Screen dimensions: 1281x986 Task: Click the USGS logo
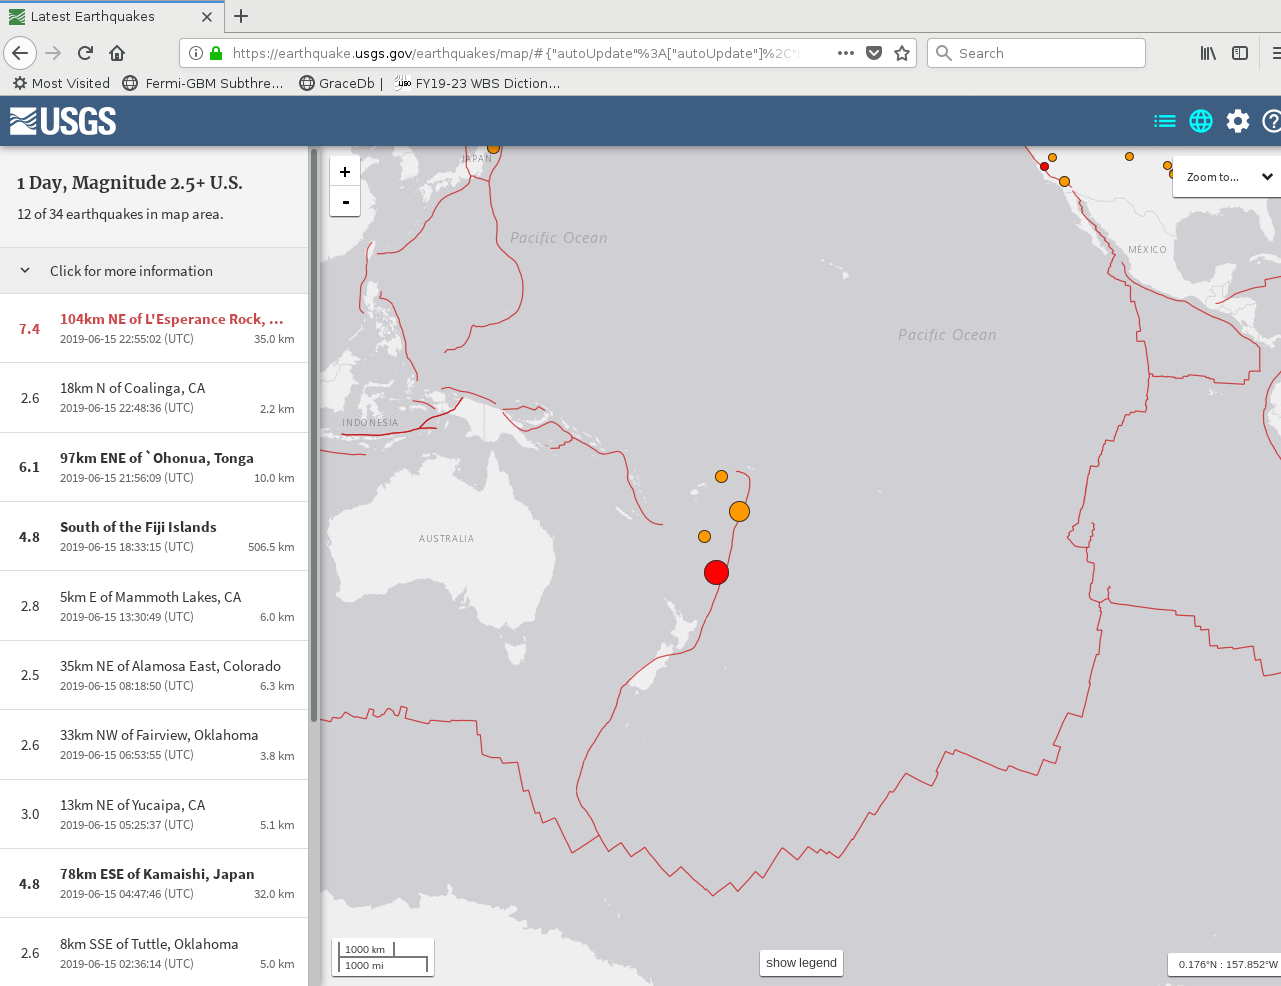point(63,121)
